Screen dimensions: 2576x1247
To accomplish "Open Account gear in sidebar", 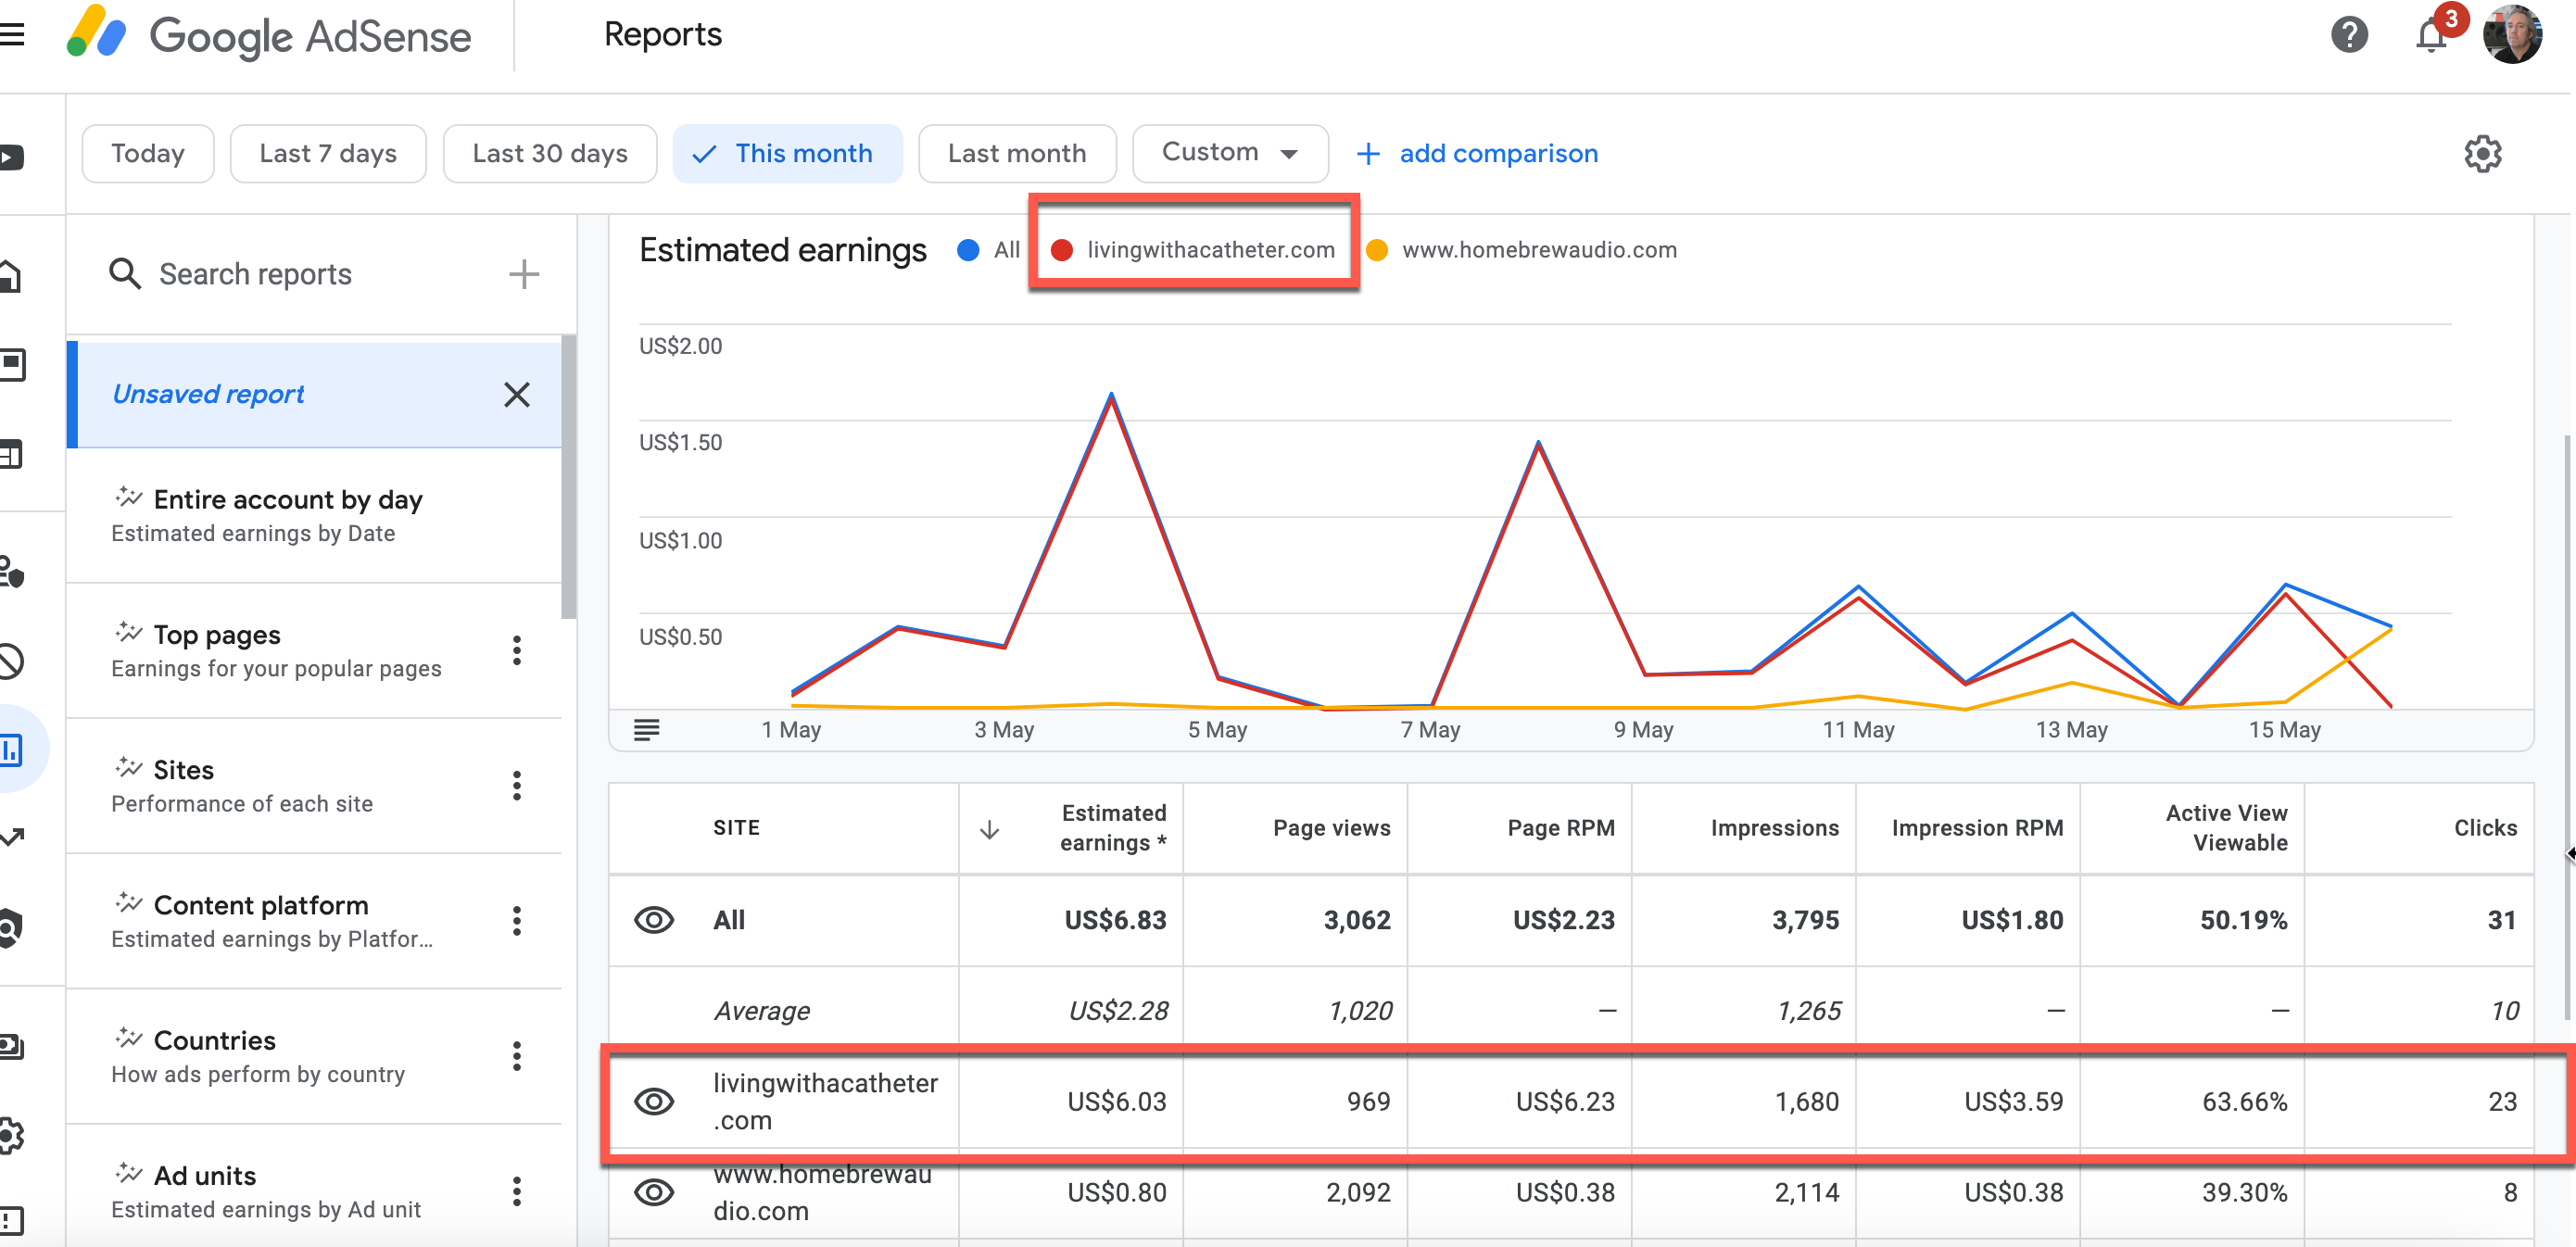I will [x=10, y=1136].
